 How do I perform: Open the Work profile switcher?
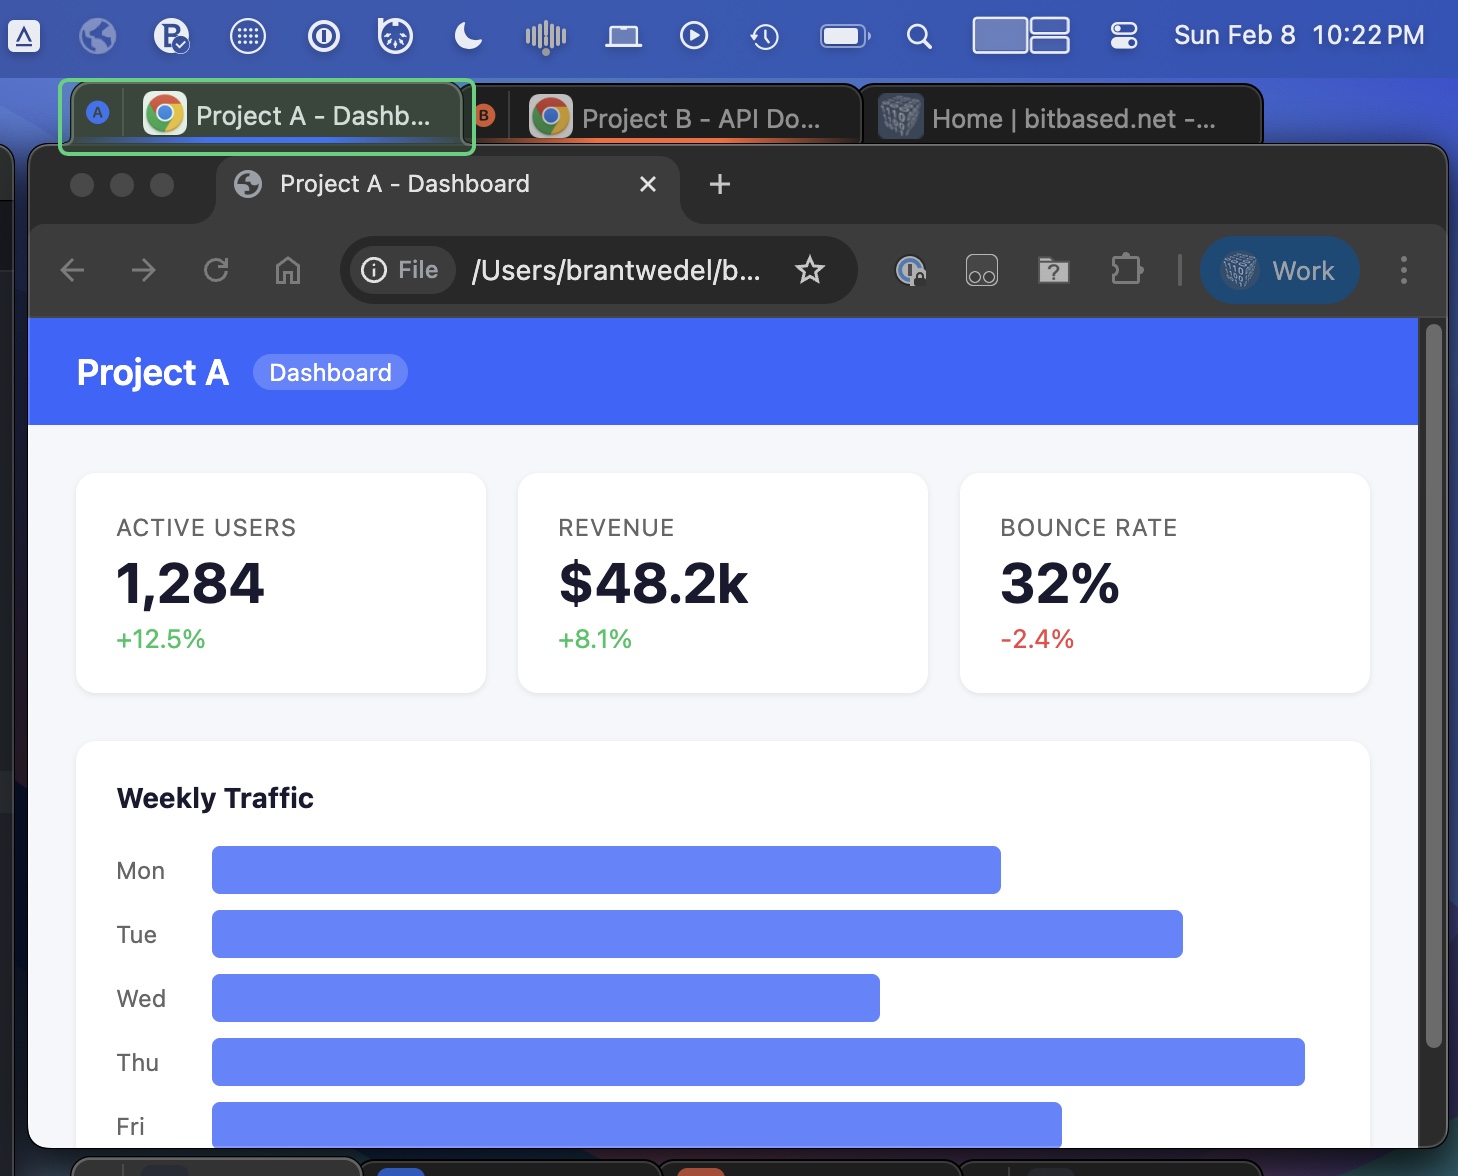click(1279, 270)
